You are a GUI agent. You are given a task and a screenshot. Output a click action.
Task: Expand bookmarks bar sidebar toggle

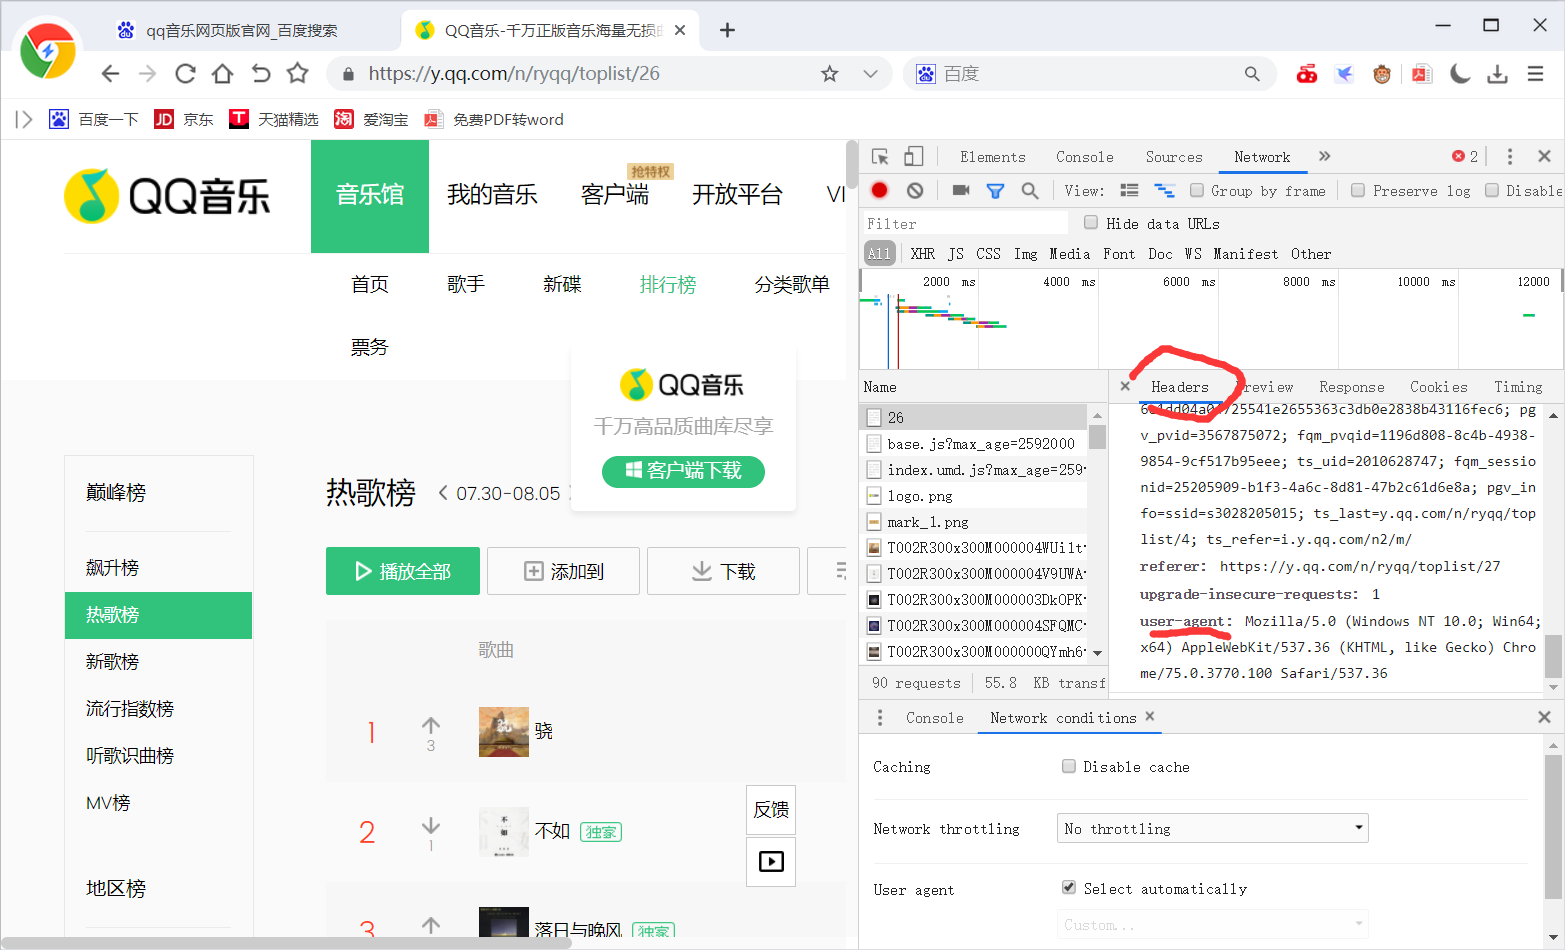pos(24,120)
